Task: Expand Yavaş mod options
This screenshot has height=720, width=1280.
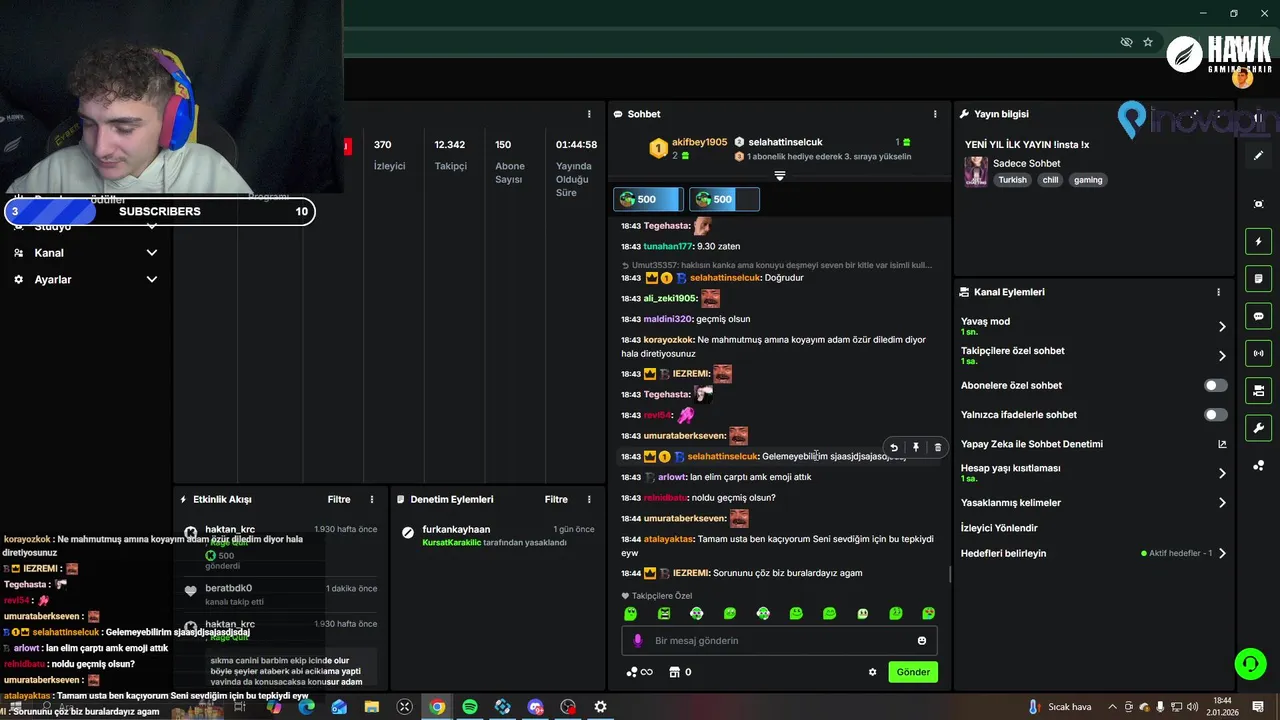Action: 1222,326
